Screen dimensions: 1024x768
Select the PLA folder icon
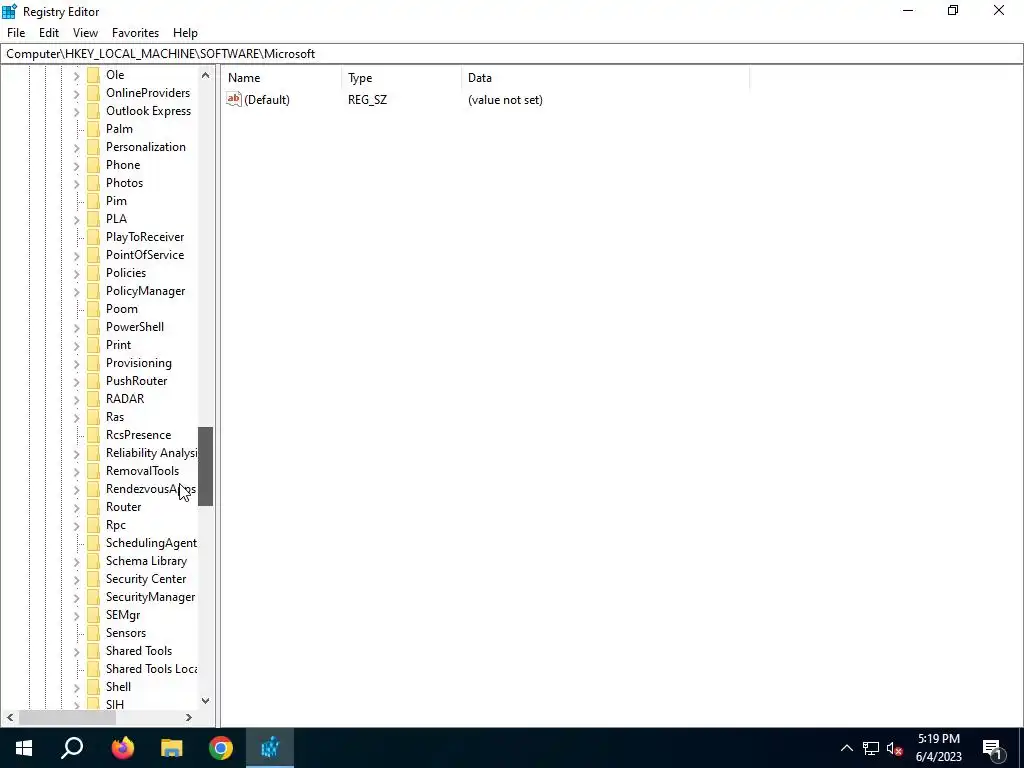tap(93, 219)
